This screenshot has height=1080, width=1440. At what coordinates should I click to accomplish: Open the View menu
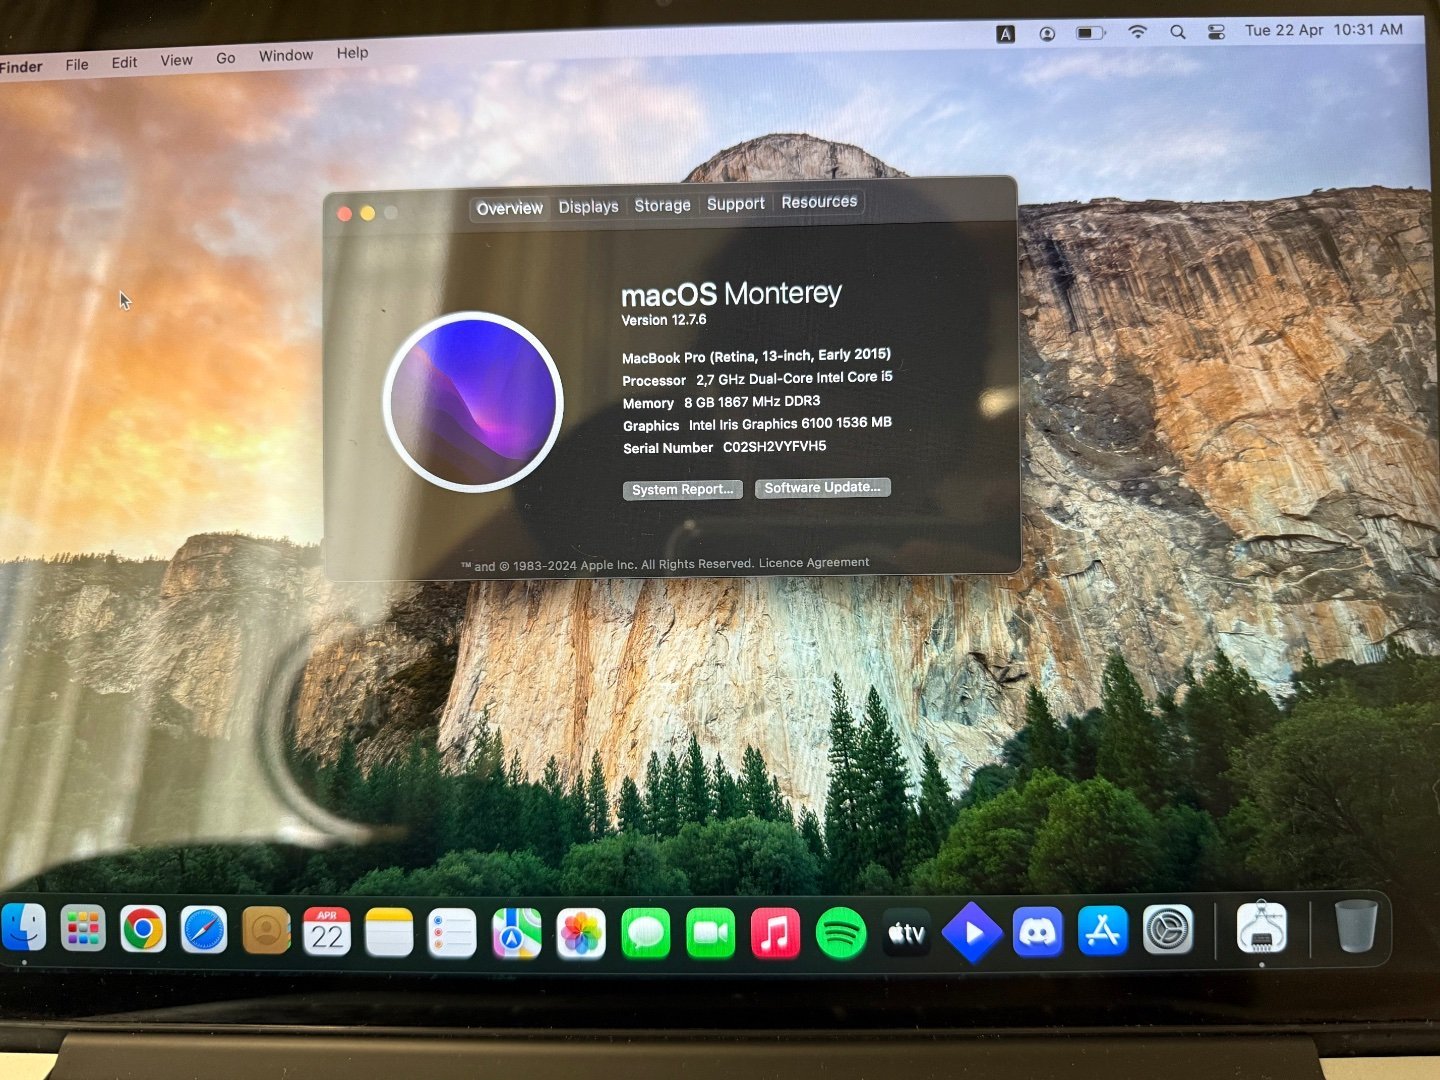coord(176,60)
